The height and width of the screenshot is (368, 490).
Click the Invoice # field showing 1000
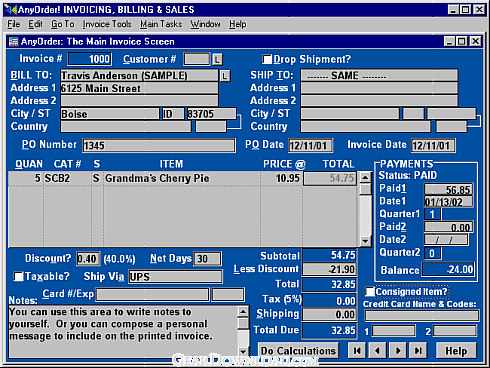pyautogui.click(x=90, y=59)
